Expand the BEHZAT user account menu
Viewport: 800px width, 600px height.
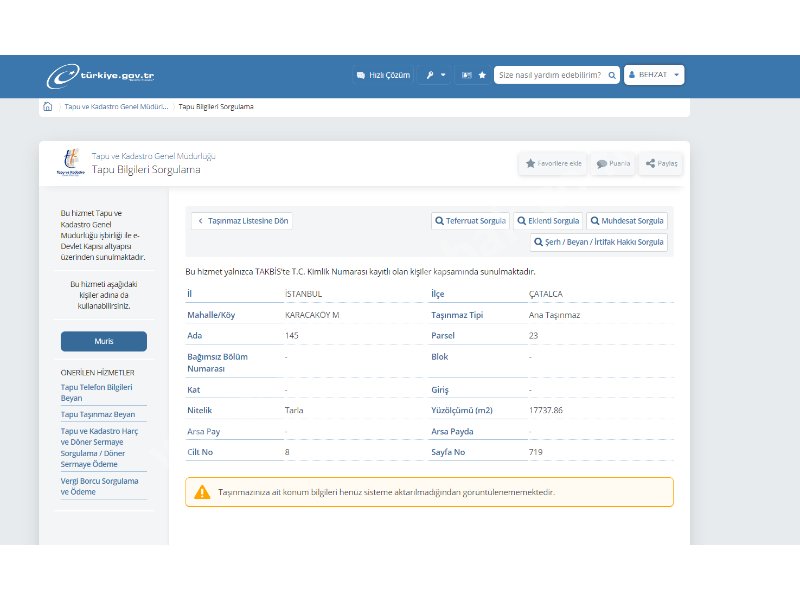654,75
